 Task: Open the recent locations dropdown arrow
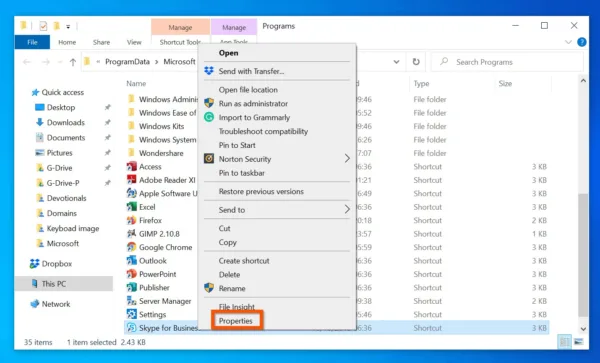point(60,62)
